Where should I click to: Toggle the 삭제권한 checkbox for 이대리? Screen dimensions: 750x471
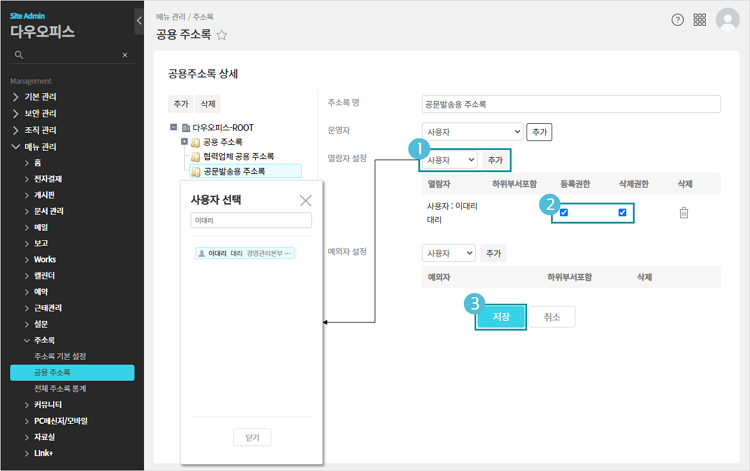[622, 212]
